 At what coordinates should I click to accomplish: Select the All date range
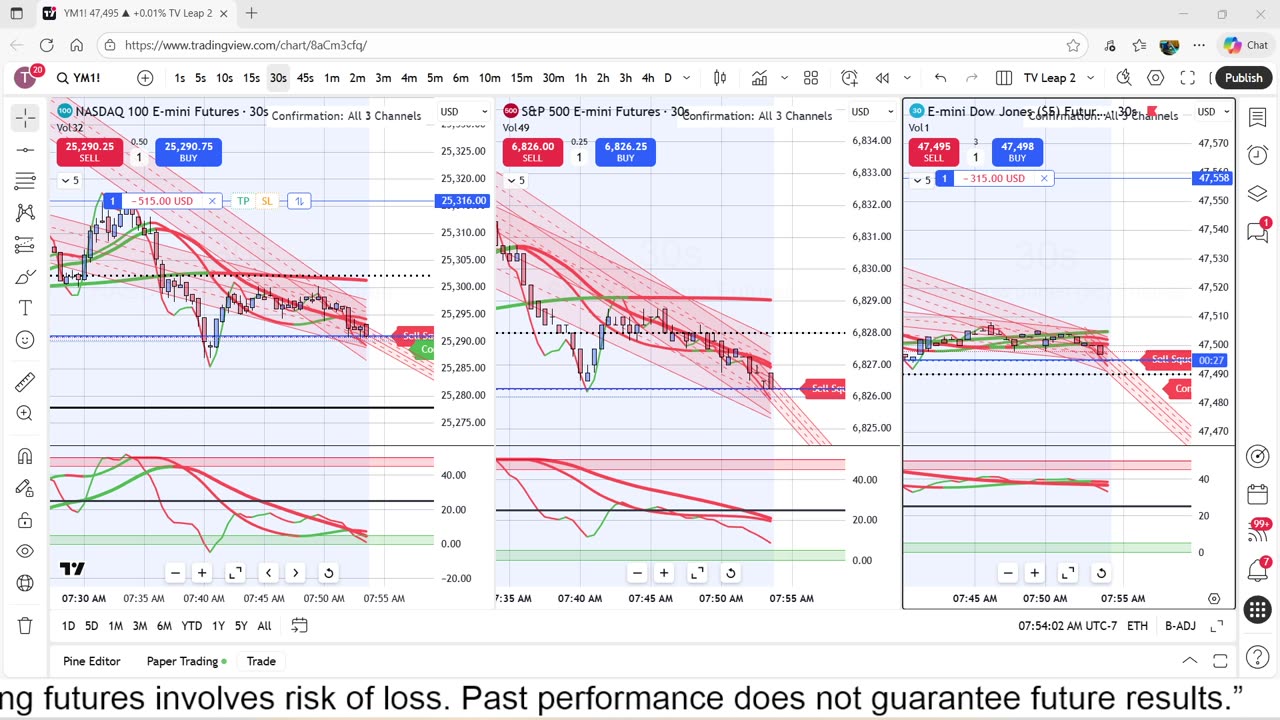pyautogui.click(x=264, y=626)
